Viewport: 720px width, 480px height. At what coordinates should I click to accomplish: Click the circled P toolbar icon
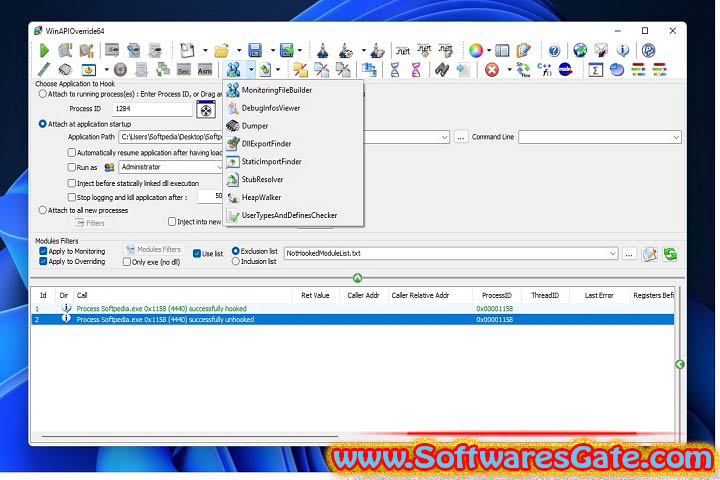click(648, 51)
